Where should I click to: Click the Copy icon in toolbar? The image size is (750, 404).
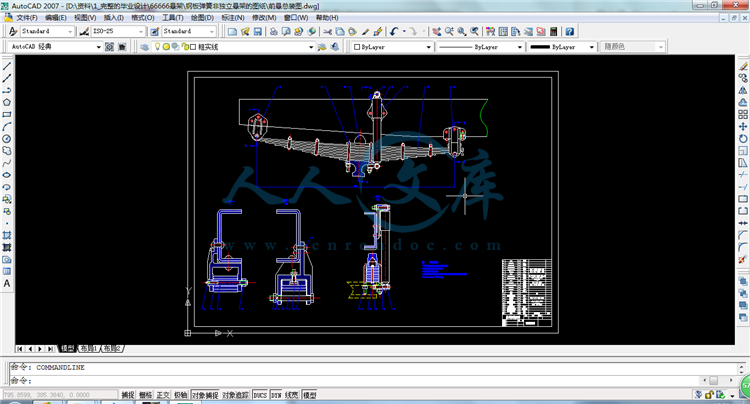coord(340,32)
